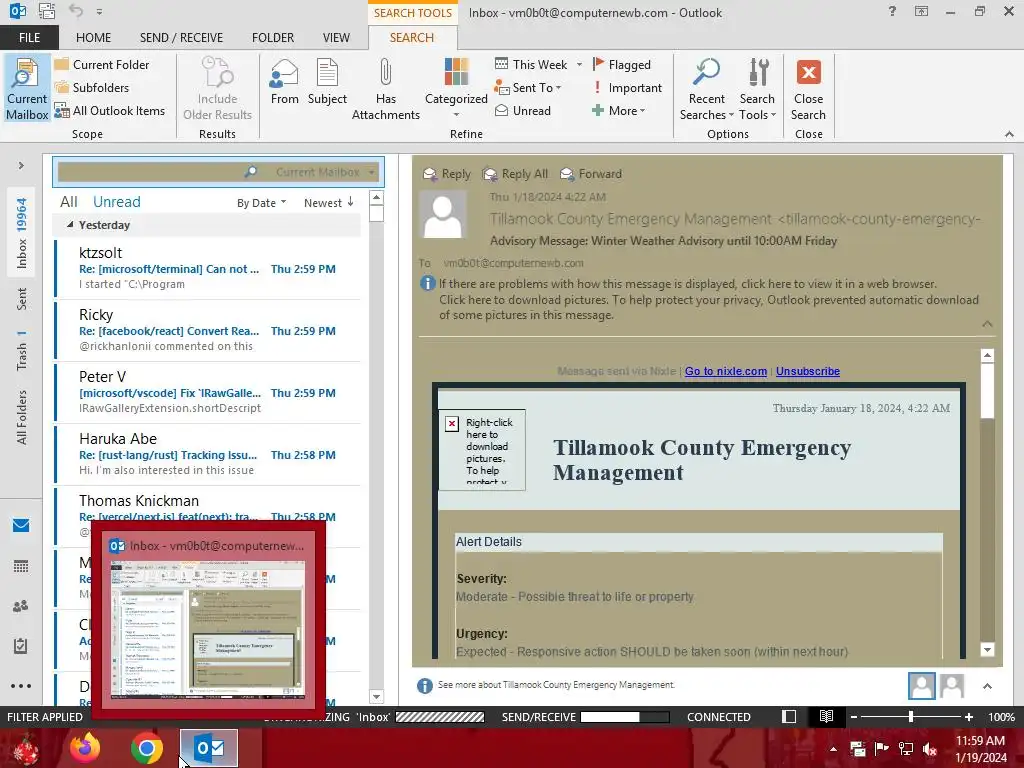Open more navigation options ellipsis
Viewport: 1024px width, 768px height.
[21, 686]
